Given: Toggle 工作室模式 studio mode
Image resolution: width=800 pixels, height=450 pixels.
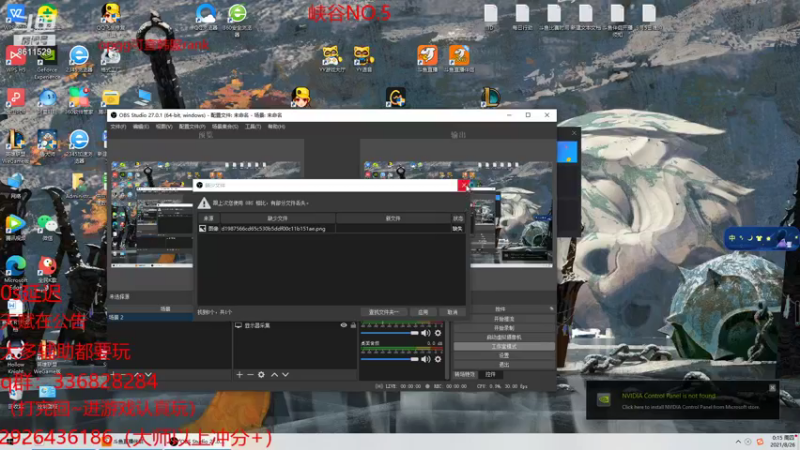Looking at the screenshot, I should tap(504, 346).
